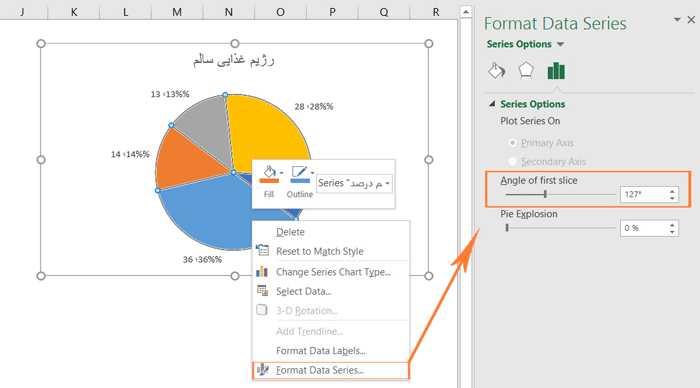Viewport: 700px width, 388px height.
Task: Select the Secondary Axis radio button
Action: (x=512, y=161)
